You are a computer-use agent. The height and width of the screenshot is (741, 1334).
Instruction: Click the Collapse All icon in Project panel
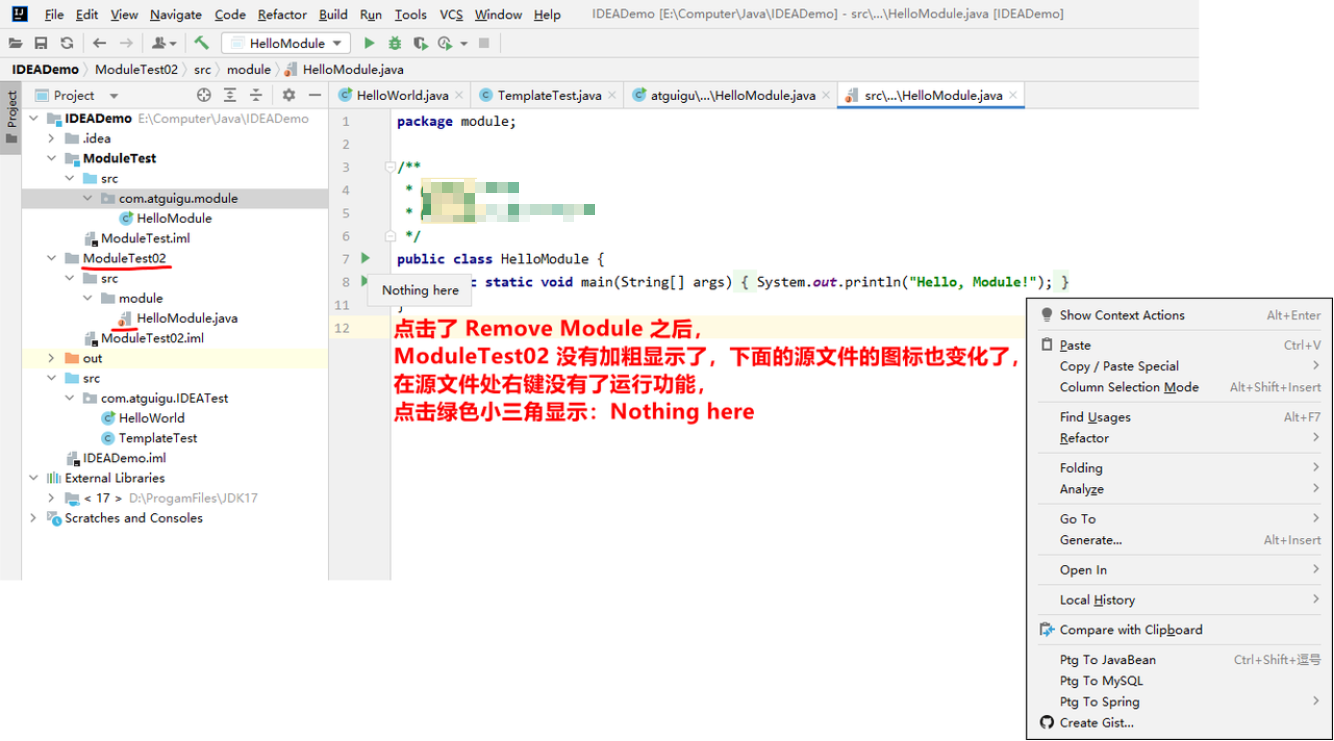click(x=256, y=95)
